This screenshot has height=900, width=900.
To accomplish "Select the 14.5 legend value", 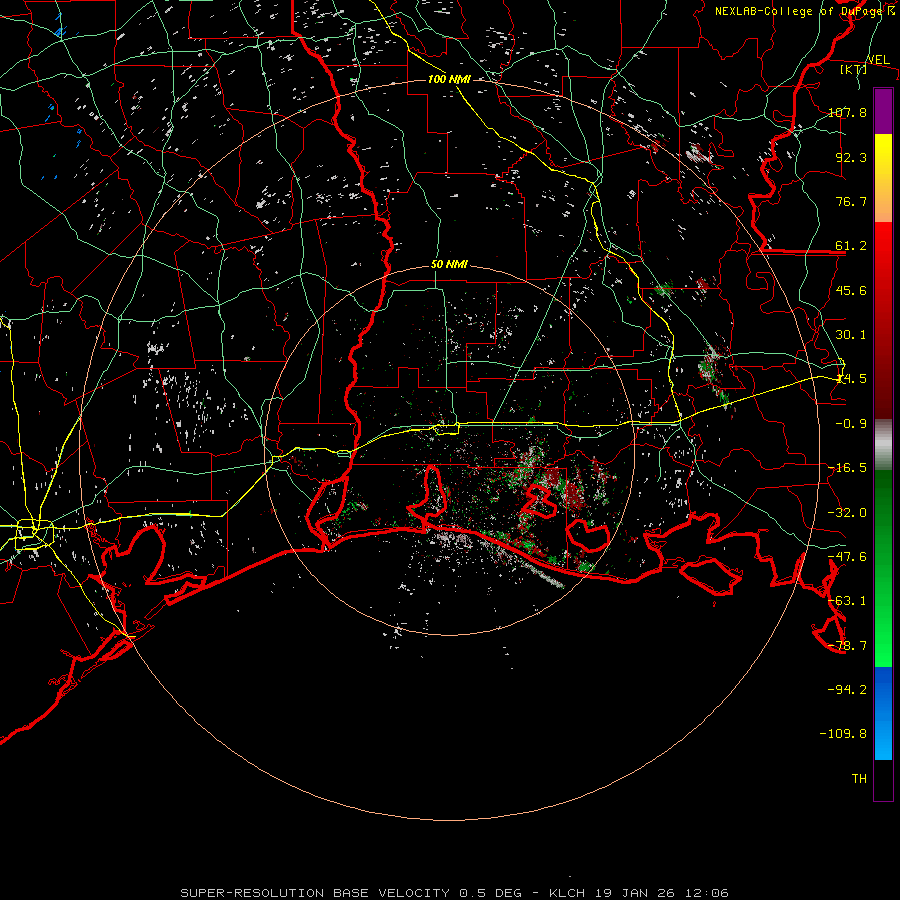I will (851, 379).
